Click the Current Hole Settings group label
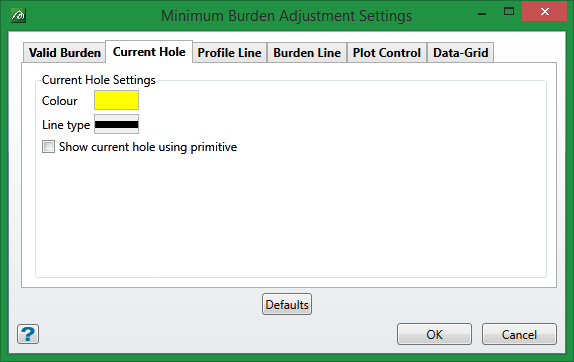 point(99,80)
